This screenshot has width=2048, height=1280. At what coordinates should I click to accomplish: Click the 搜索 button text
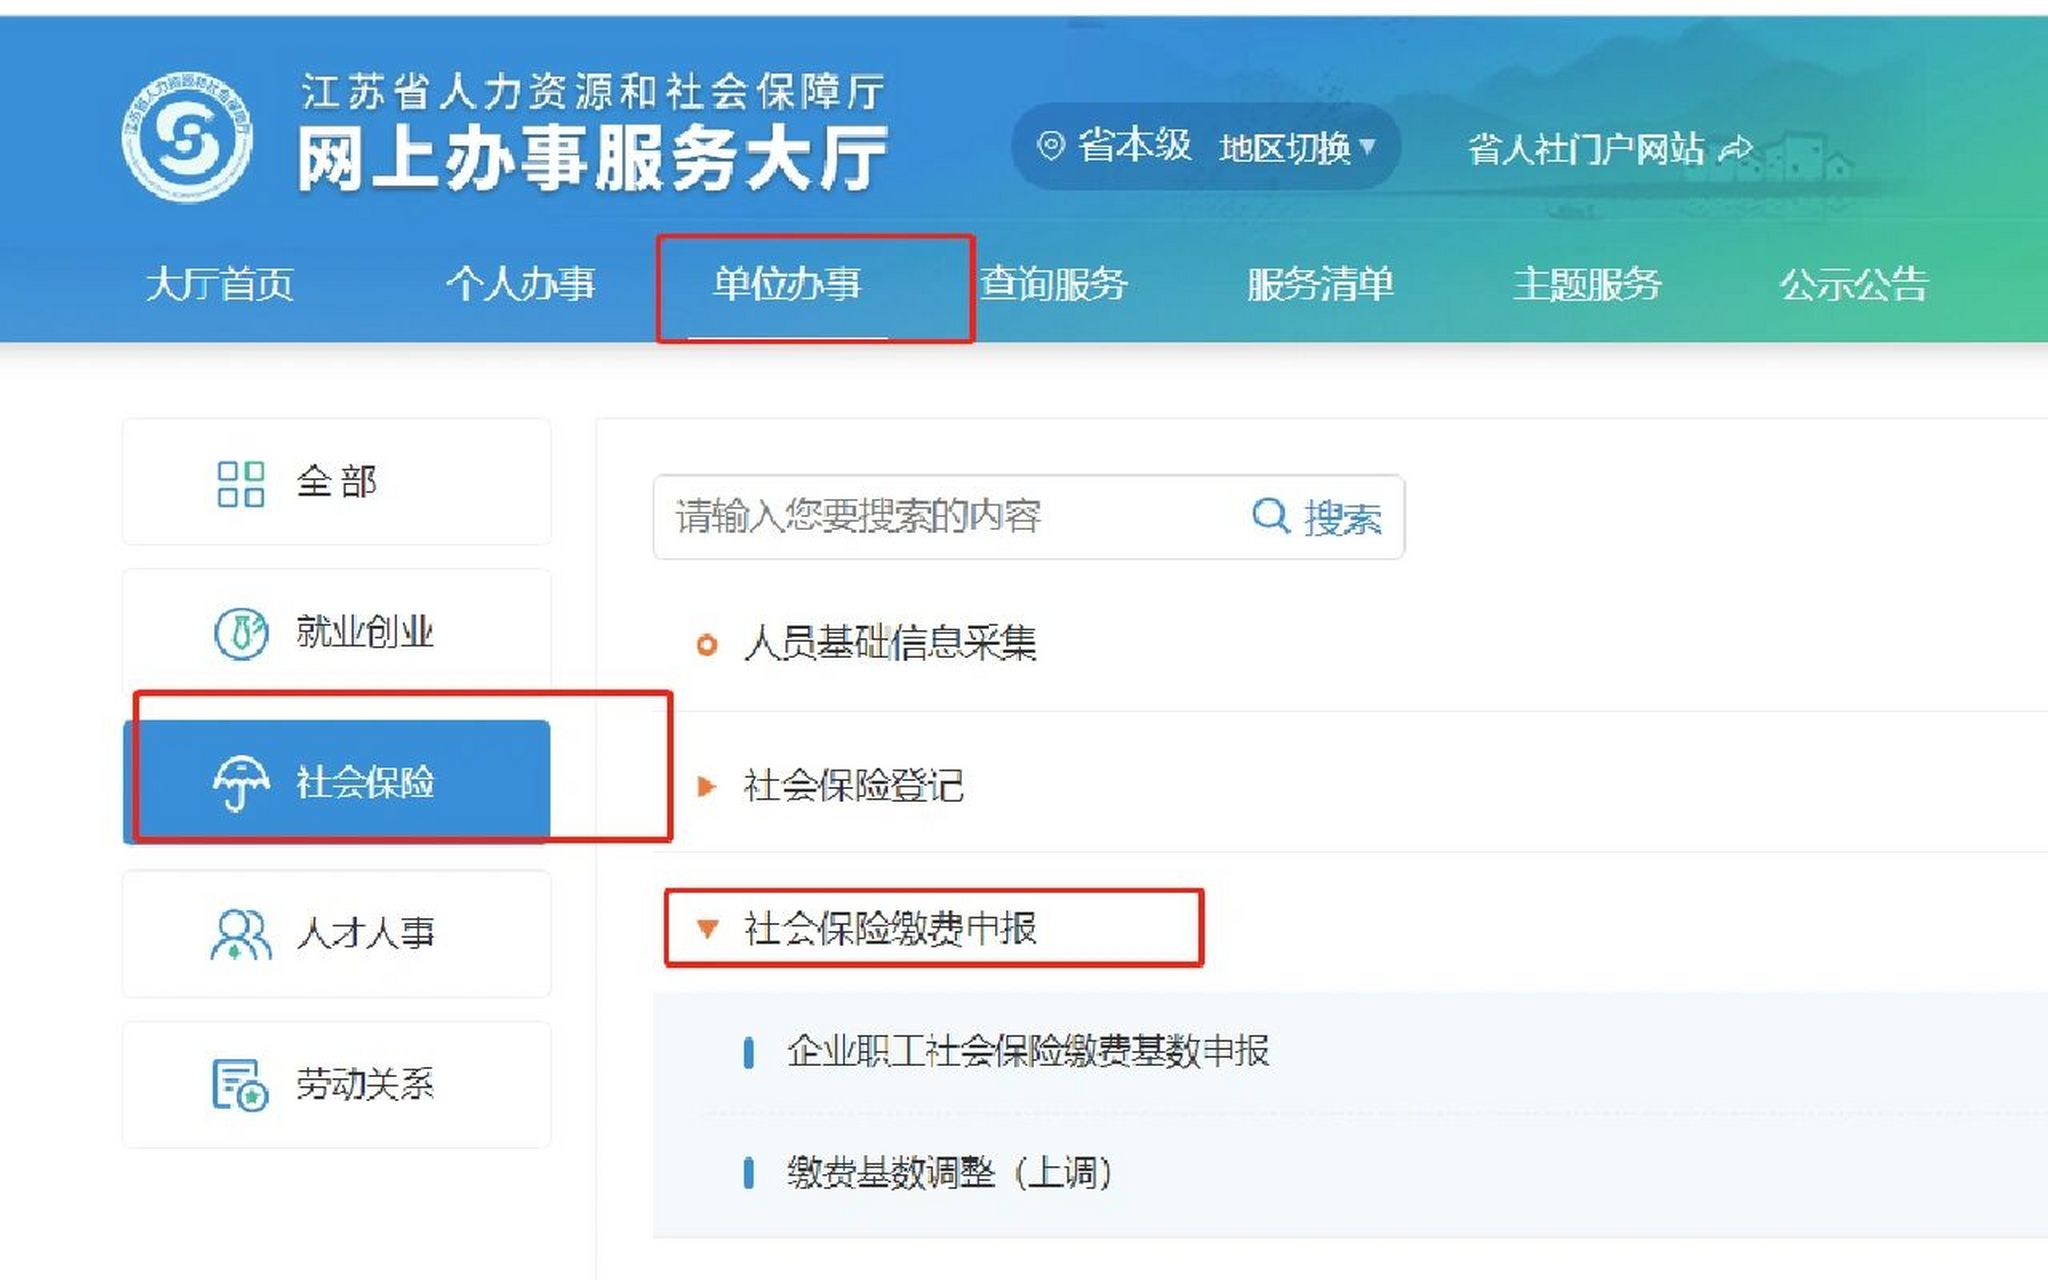click(x=1342, y=518)
